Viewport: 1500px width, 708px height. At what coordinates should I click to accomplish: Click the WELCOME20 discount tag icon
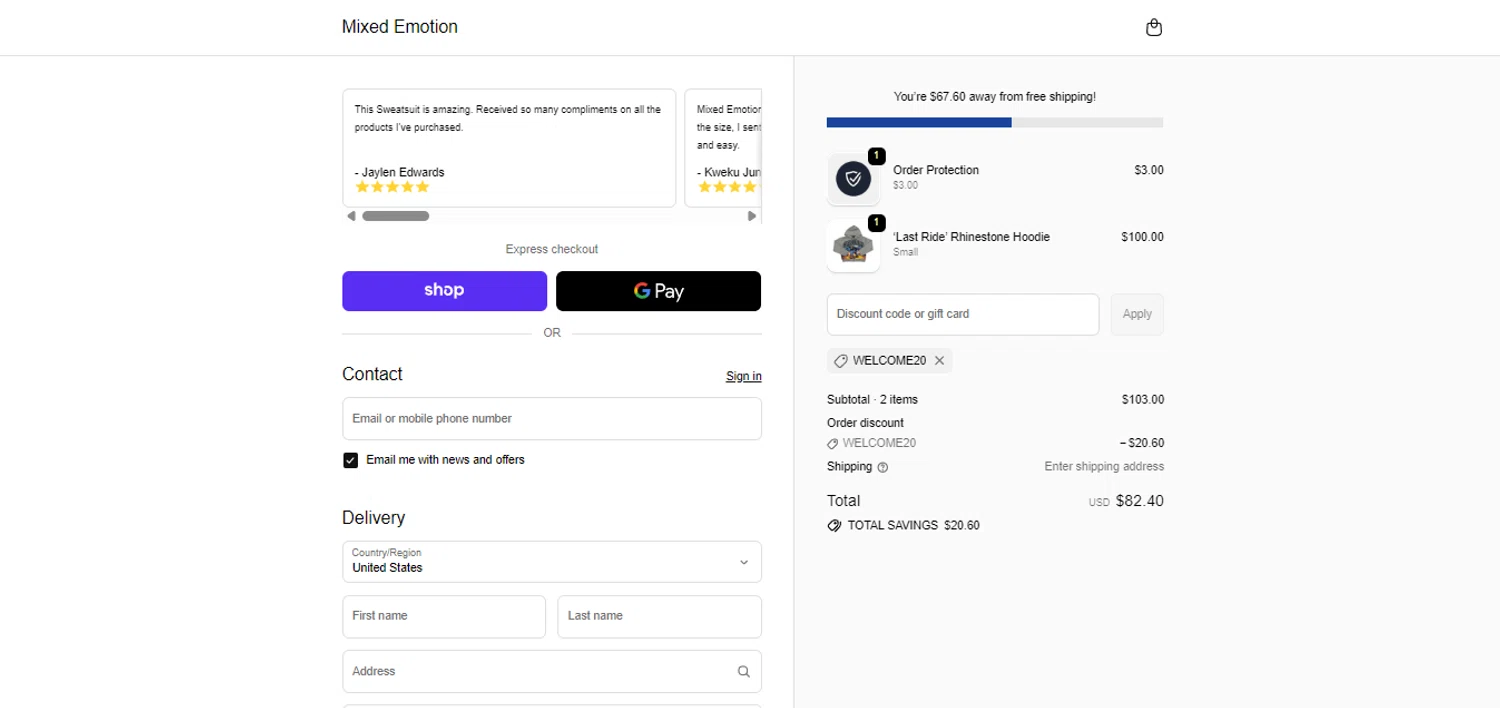[x=841, y=361]
